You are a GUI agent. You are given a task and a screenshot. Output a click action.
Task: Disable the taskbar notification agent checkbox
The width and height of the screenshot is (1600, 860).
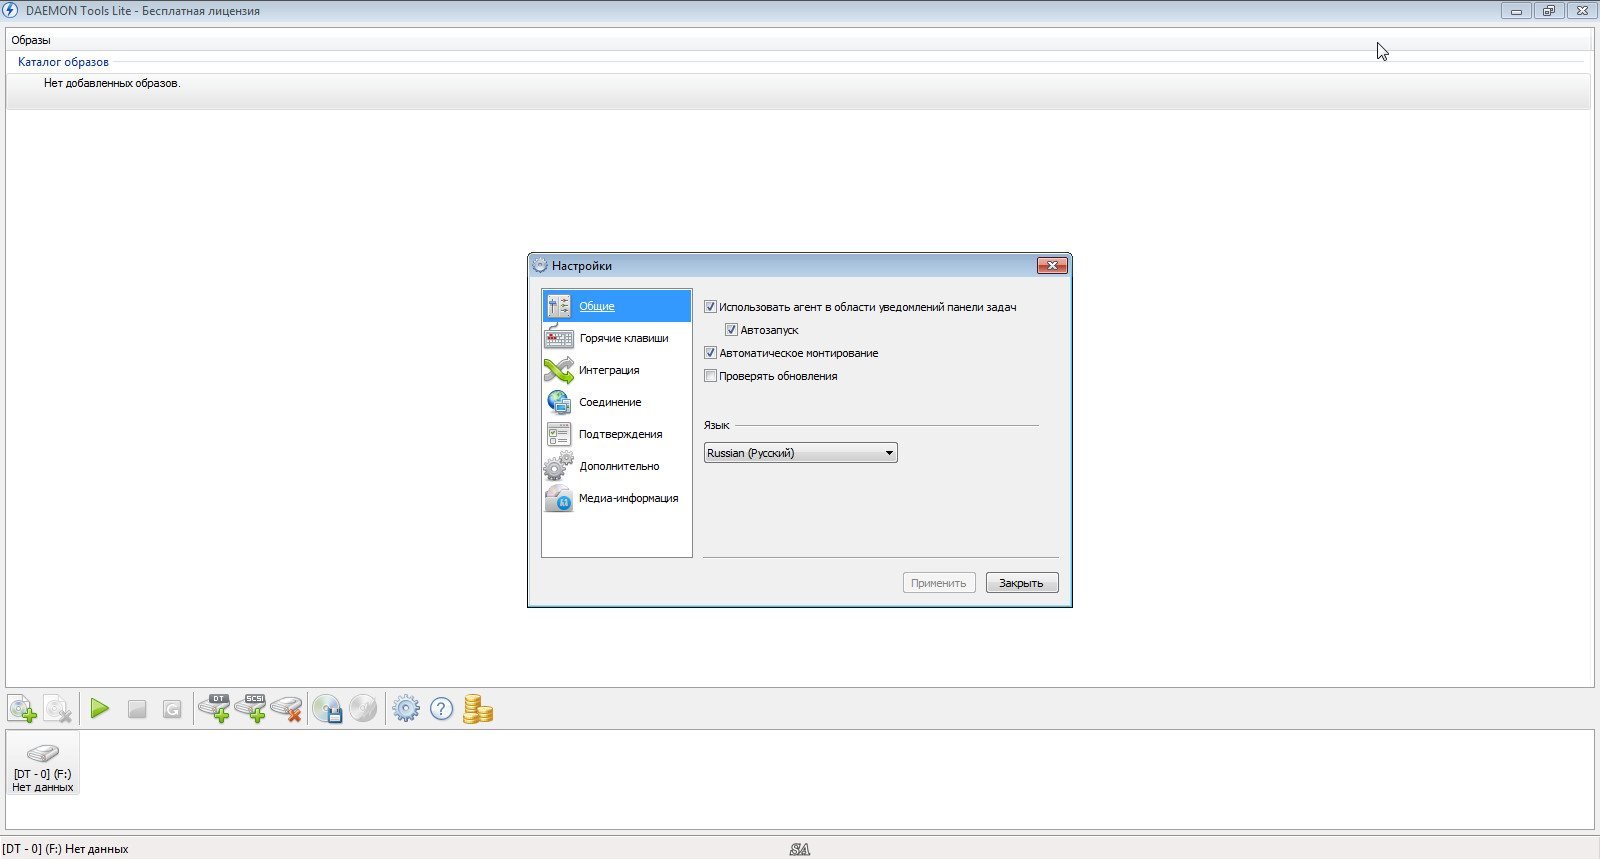pos(711,307)
